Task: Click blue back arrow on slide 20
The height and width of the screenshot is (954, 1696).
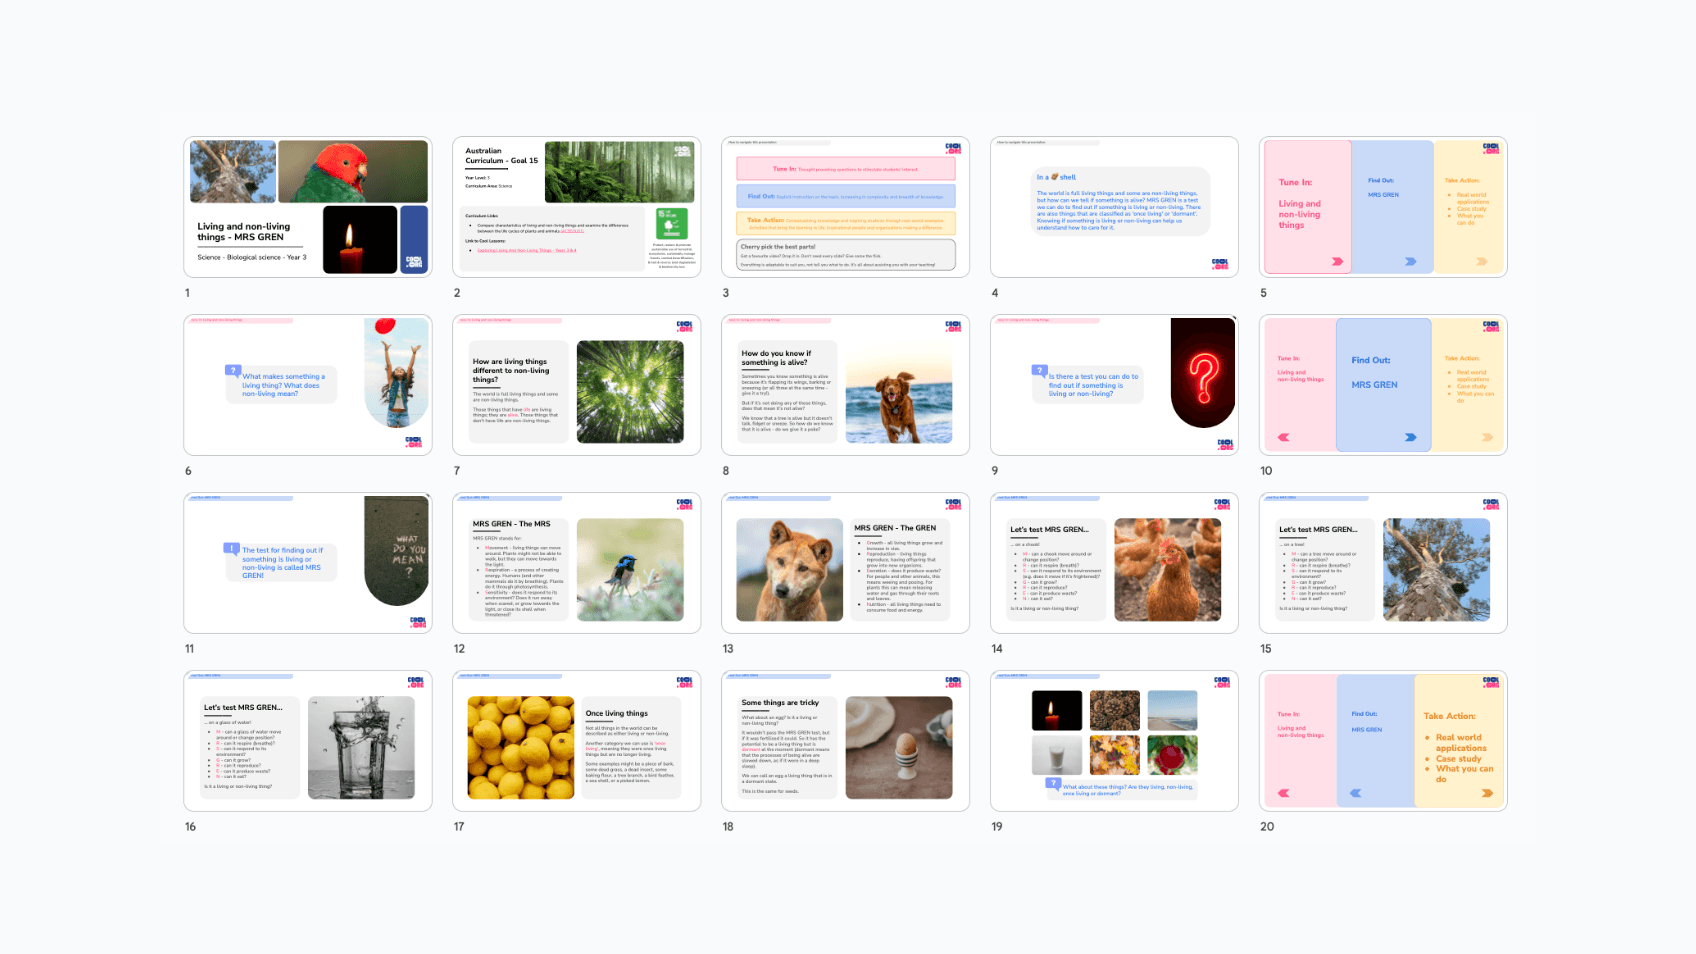Action: 1356,793
